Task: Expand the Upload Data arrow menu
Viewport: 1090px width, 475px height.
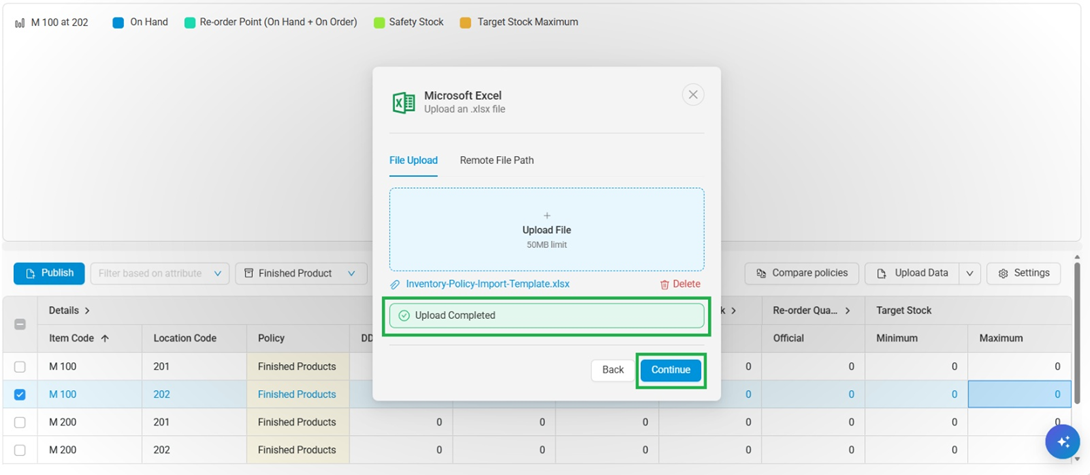Action: 968,273
